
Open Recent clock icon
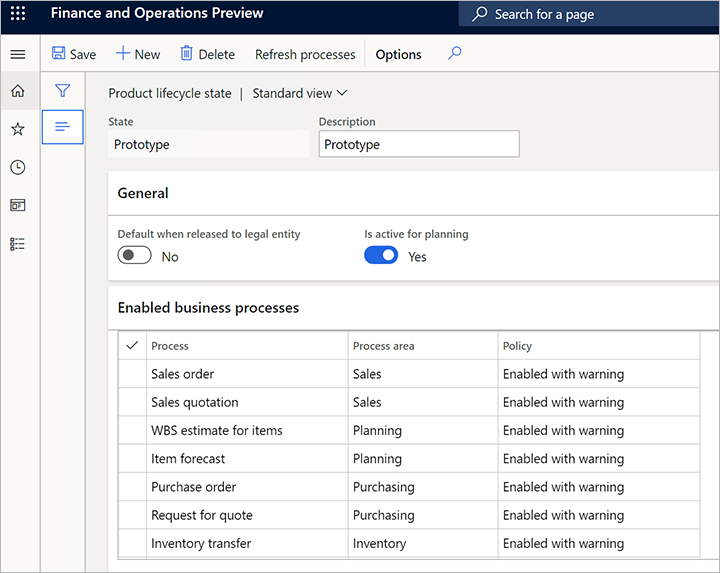coord(18,167)
